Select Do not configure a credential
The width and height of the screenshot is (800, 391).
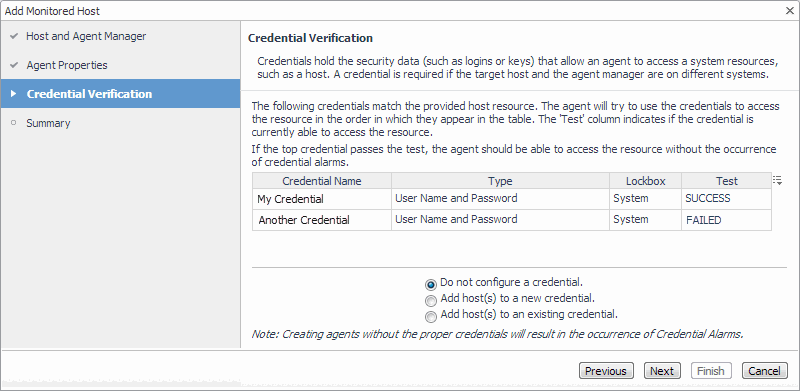click(431, 284)
